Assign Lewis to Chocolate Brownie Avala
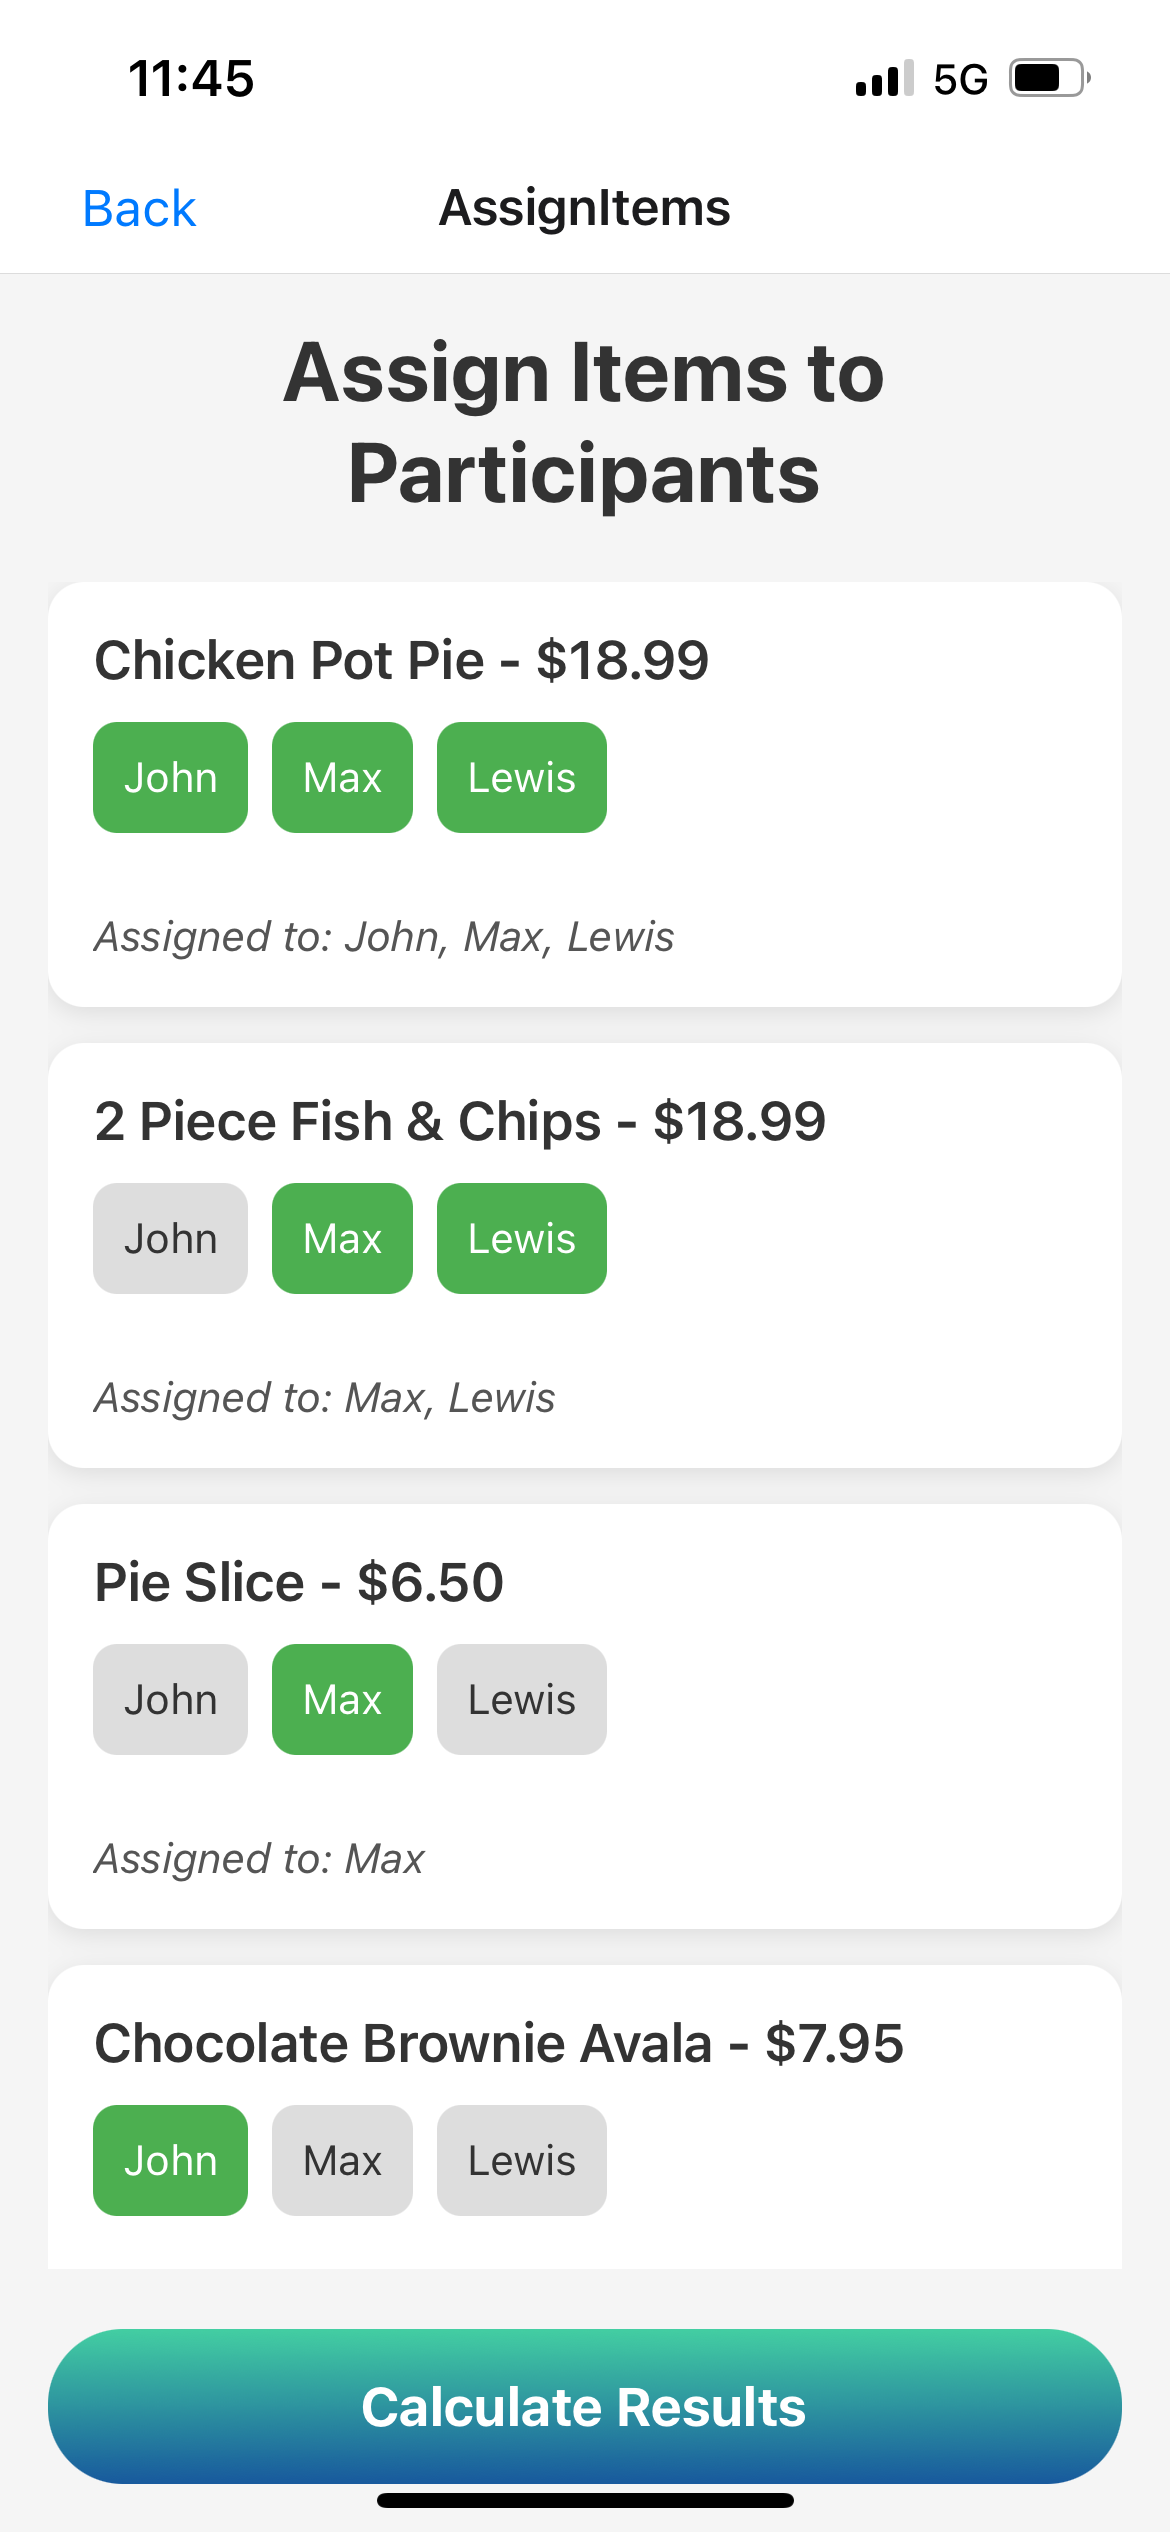Image resolution: width=1170 pixels, height=2532 pixels. click(x=522, y=2160)
